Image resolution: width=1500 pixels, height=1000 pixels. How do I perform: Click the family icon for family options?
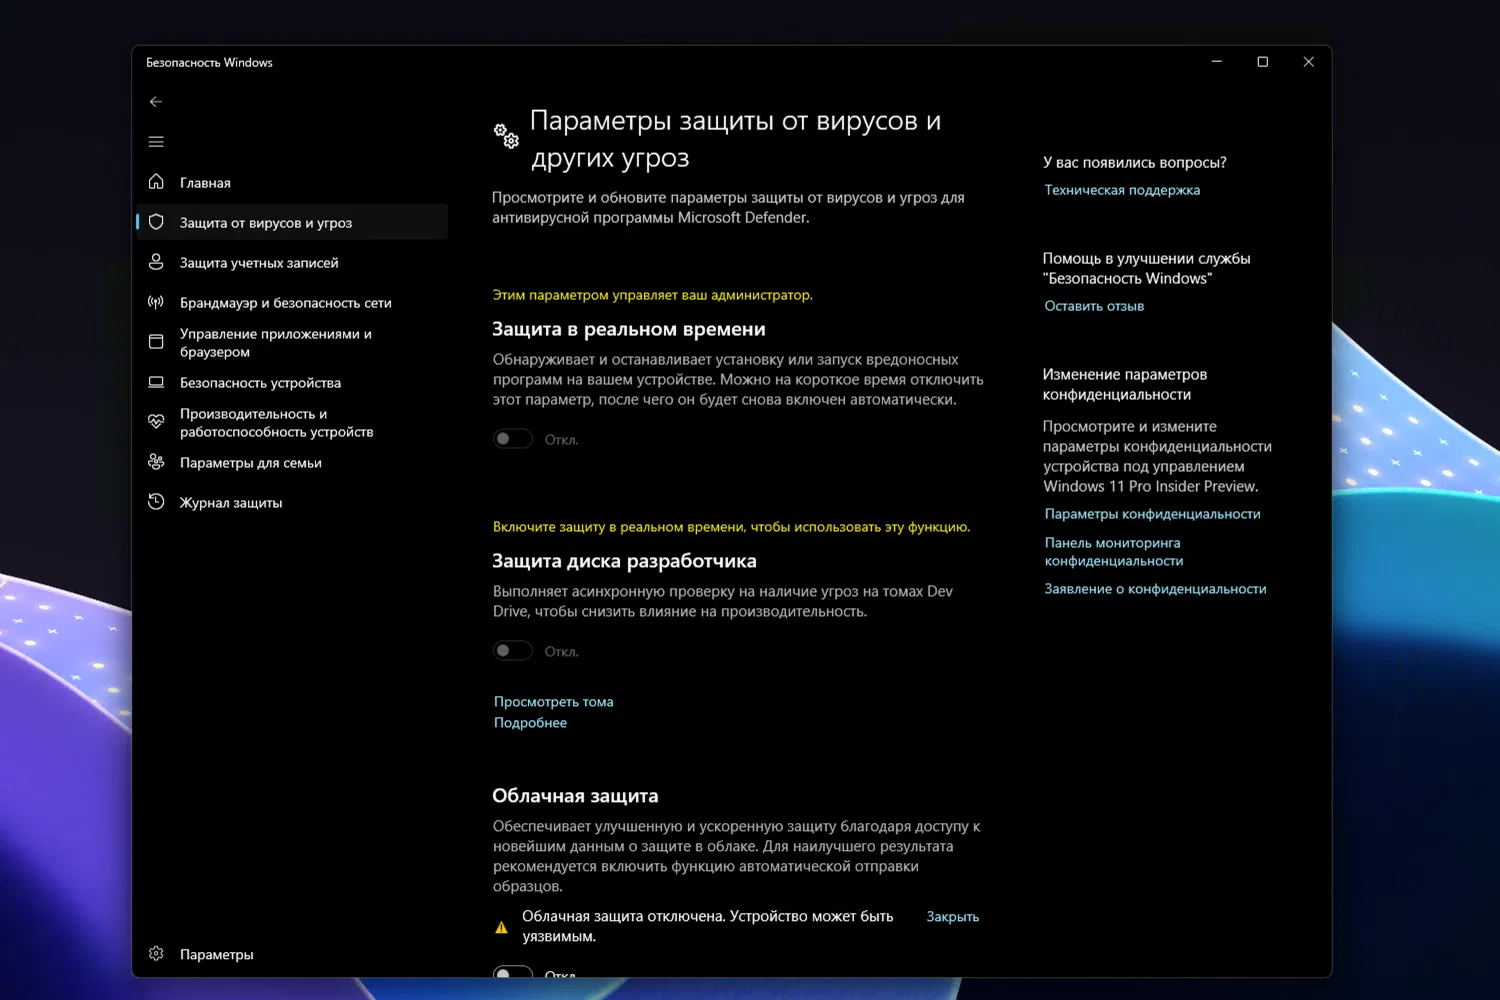point(156,462)
